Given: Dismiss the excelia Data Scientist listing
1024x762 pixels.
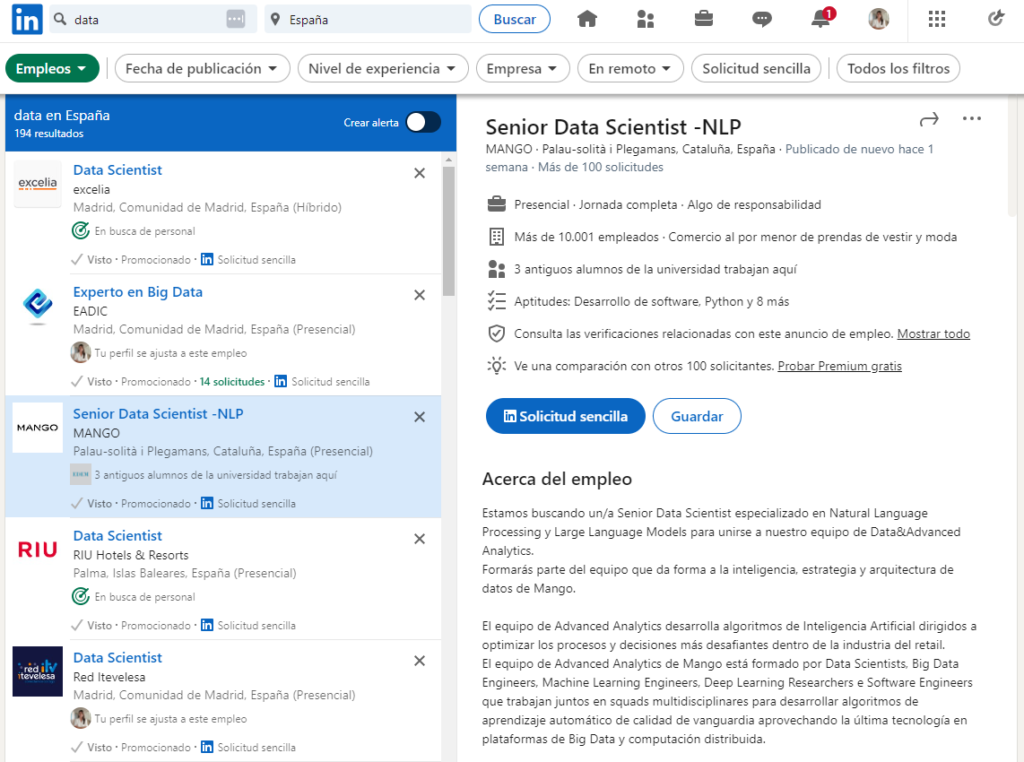Looking at the screenshot, I should tap(419, 173).
